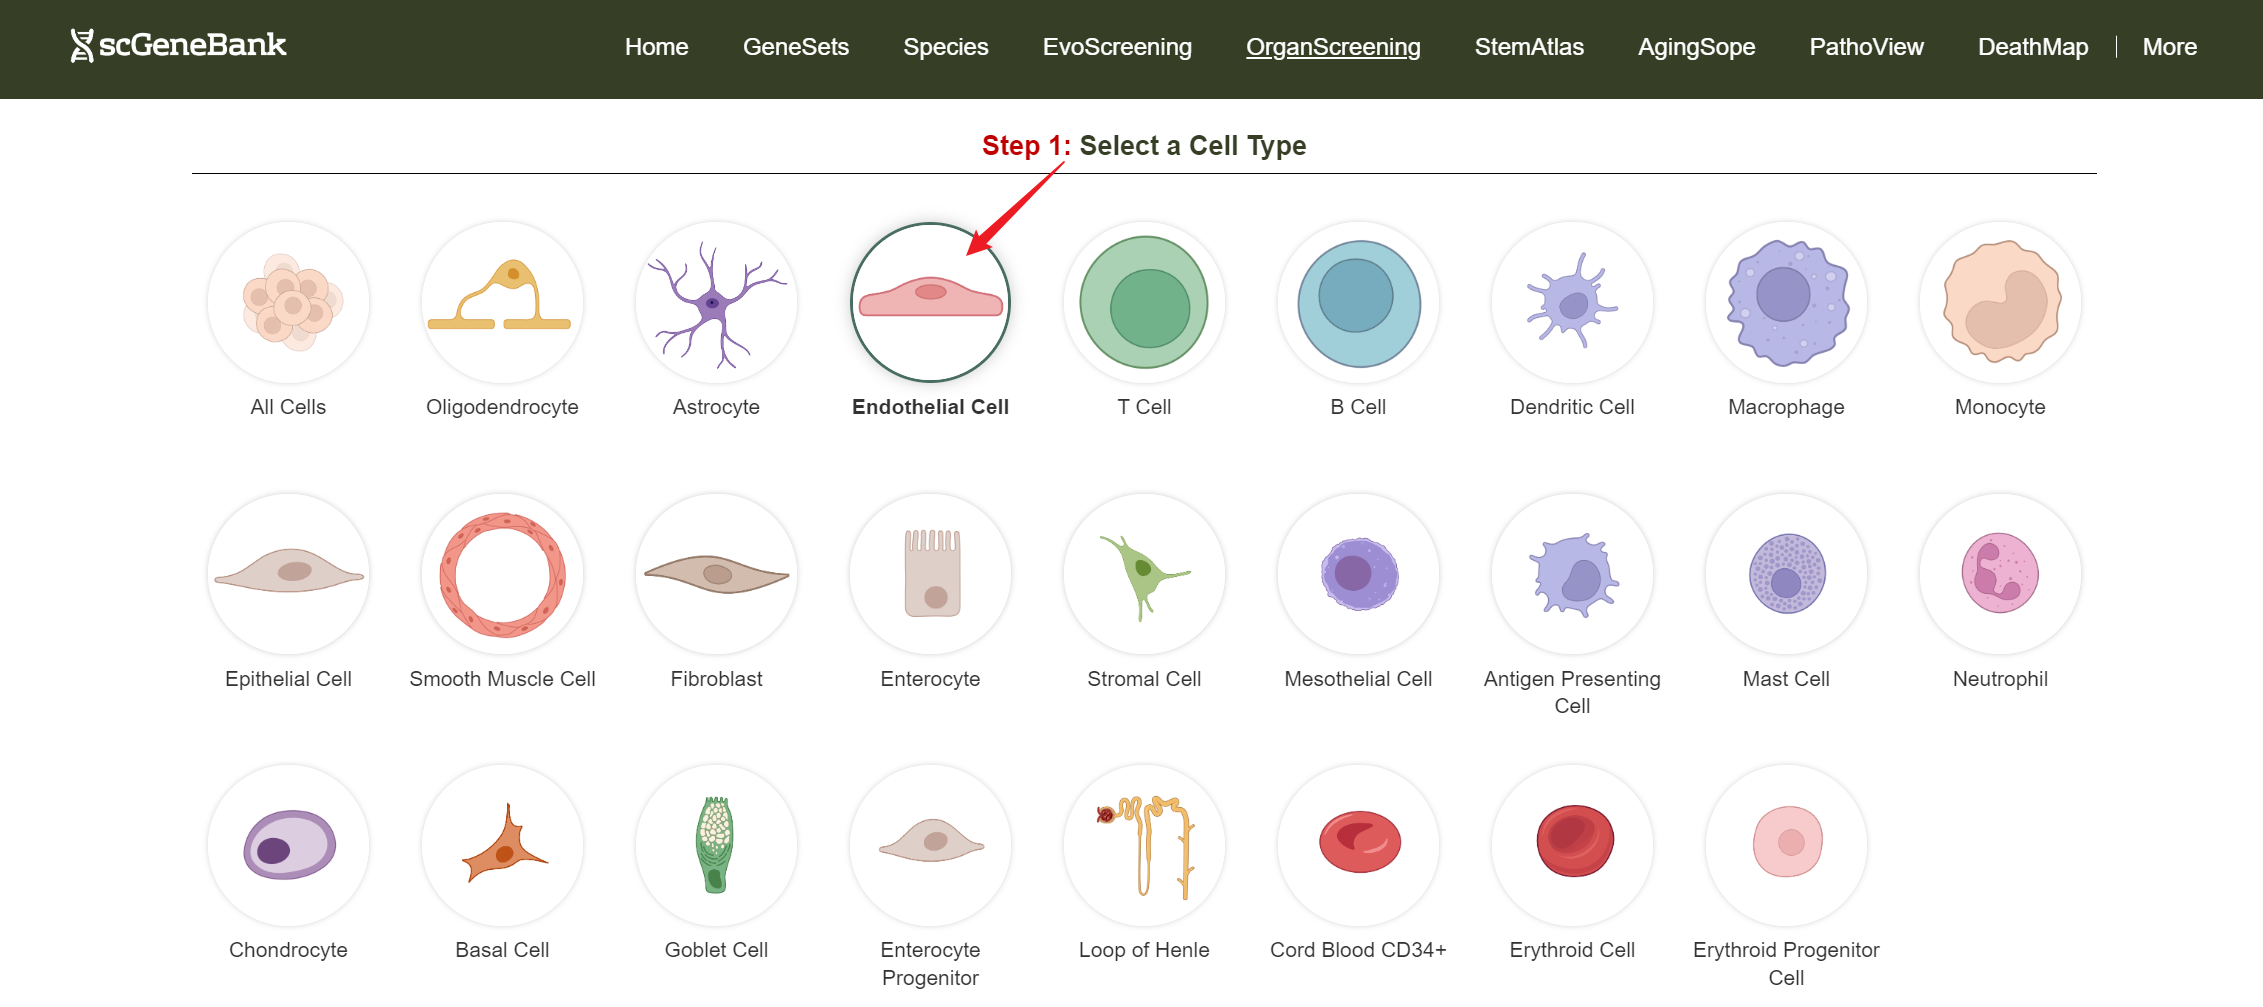Open the OrganScreening link

pos(1333,47)
